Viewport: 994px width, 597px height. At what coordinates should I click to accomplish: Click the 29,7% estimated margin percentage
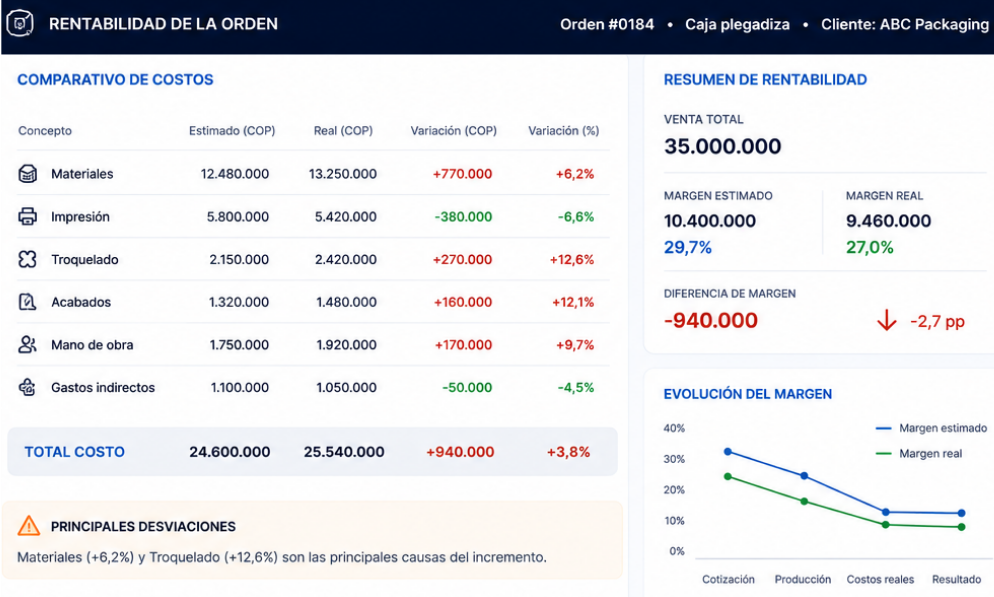pos(688,247)
